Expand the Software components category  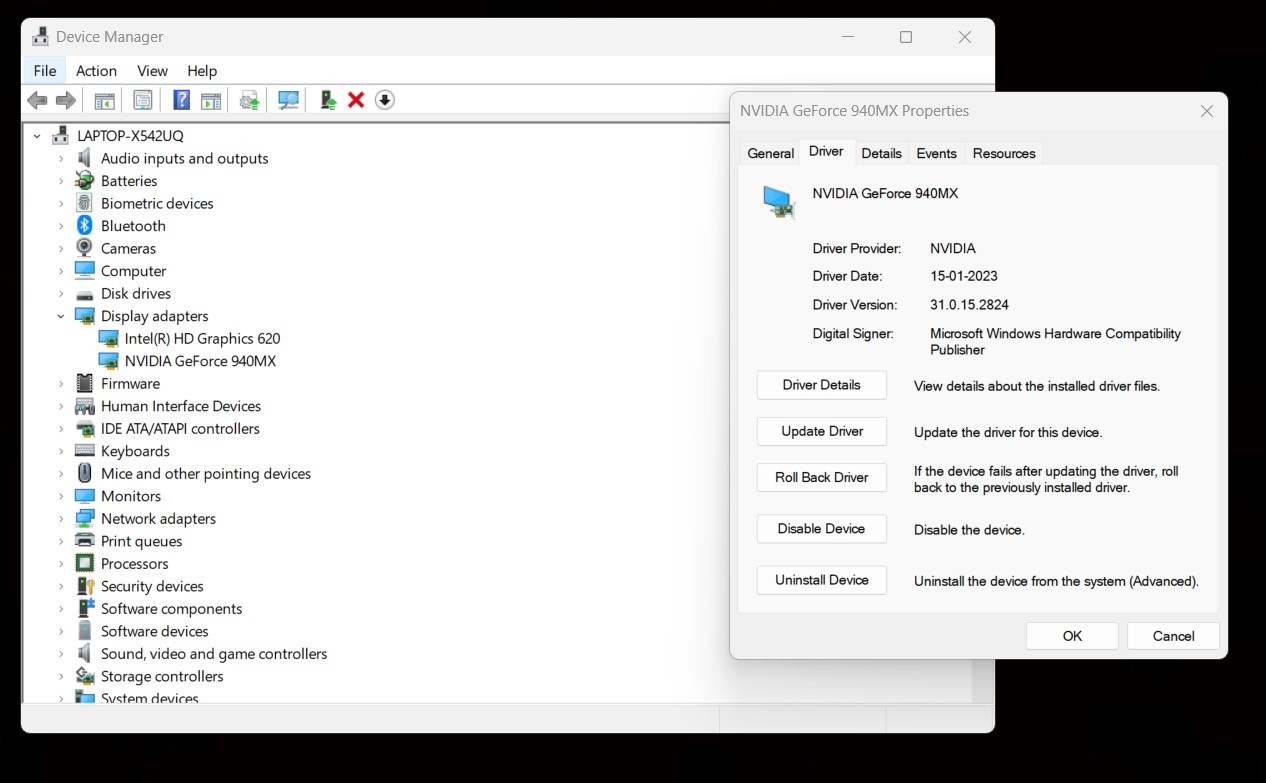pyautogui.click(x=61, y=609)
